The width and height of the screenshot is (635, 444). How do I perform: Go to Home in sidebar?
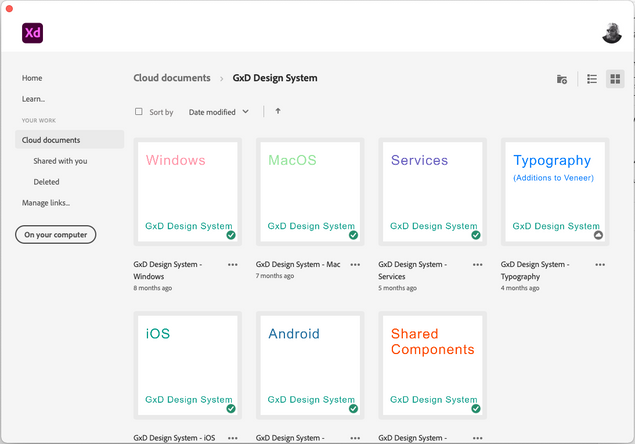point(32,78)
